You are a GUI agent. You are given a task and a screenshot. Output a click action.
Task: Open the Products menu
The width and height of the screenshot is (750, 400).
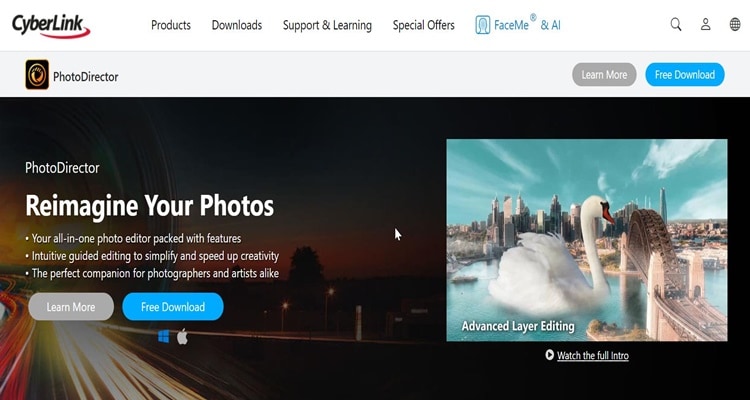coord(171,25)
